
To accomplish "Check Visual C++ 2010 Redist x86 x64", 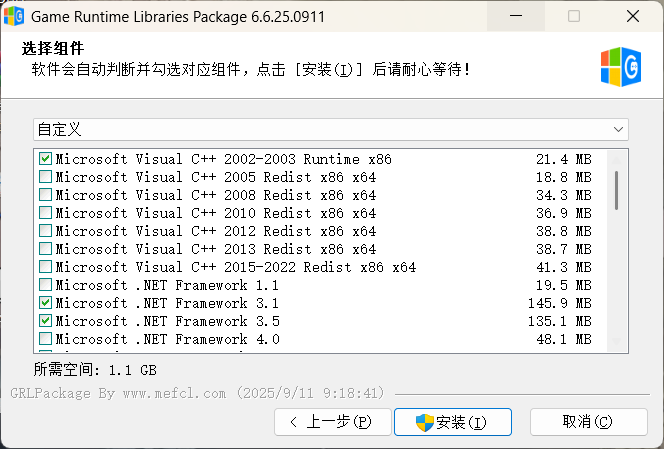I will (x=45, y=213).
